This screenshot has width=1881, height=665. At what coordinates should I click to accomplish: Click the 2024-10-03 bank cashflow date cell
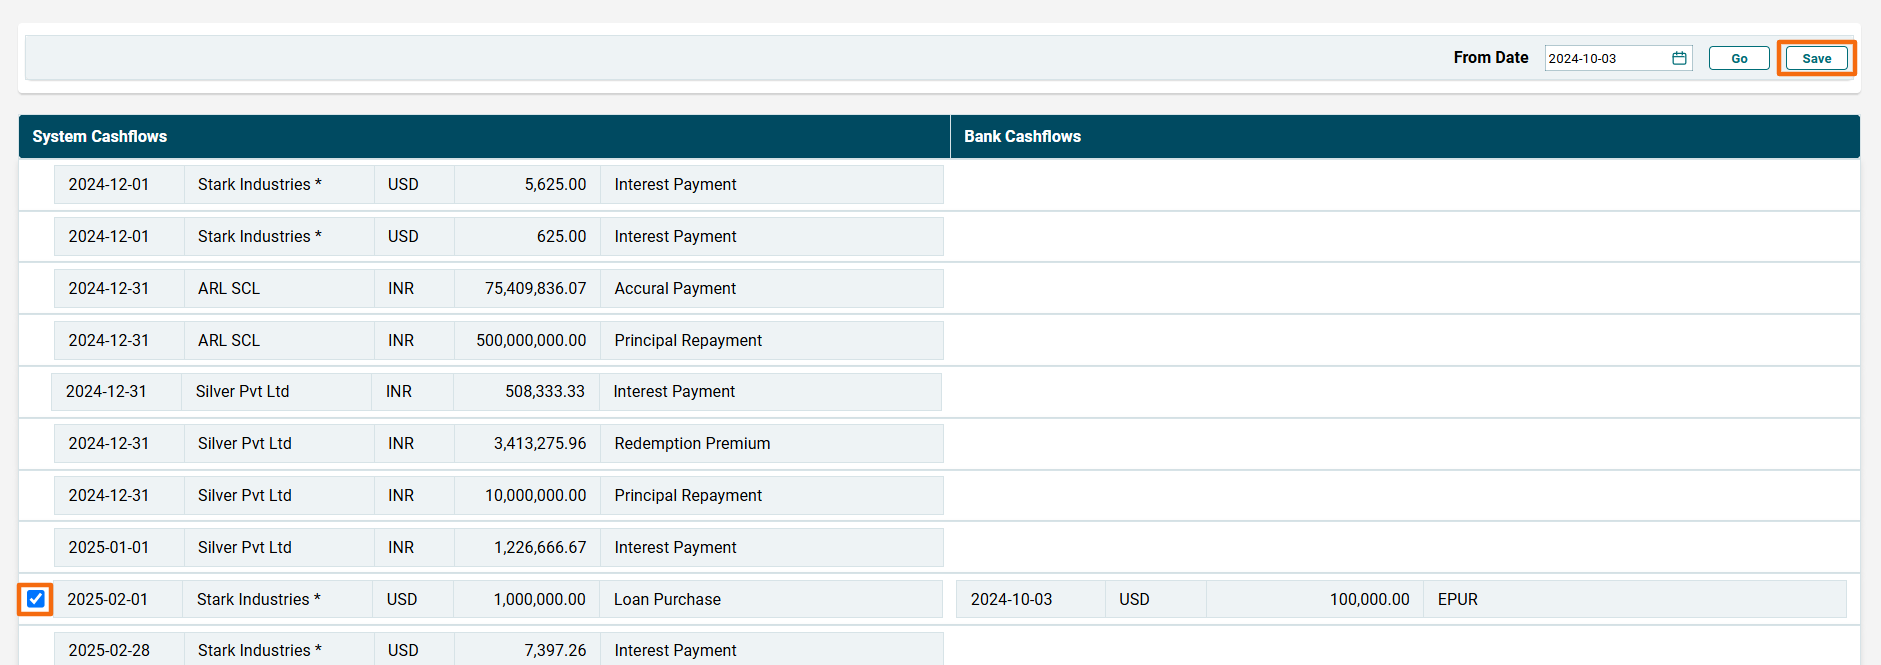(x=1011, y=600)
